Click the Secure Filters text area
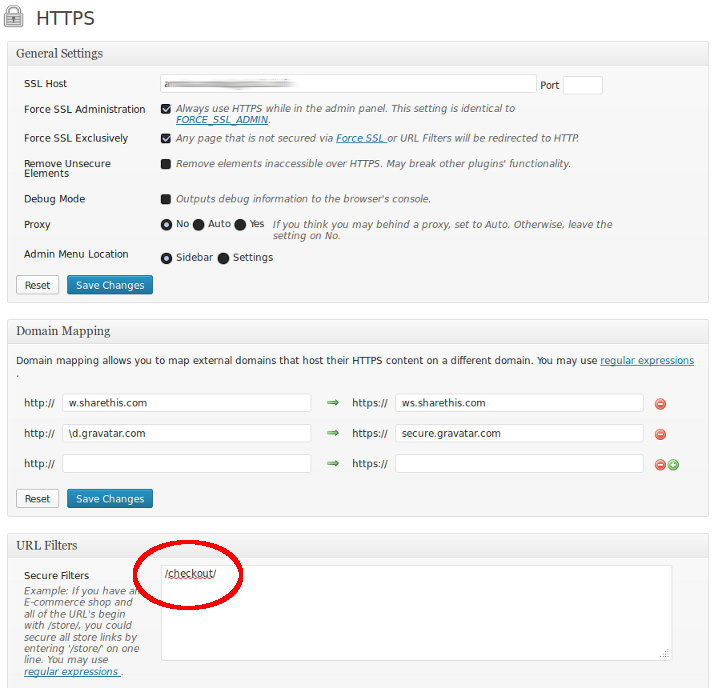 point(416,612)
